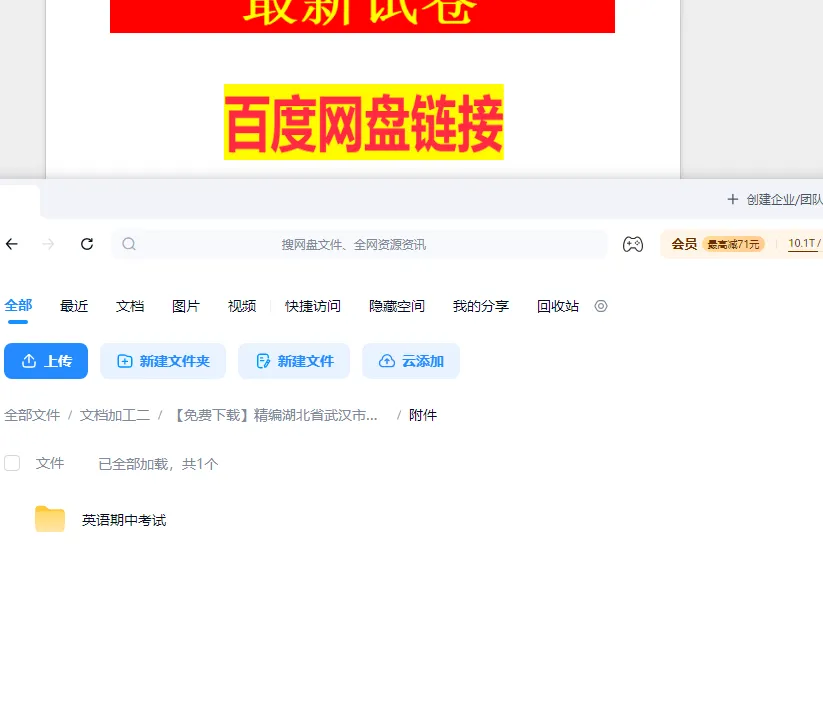Open the 会员 membership link
The height and width of the screenshot is (713, 823).
[x=684, y=244]
